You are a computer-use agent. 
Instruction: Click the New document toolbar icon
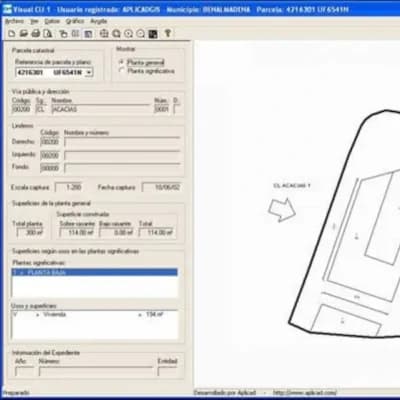[12, 33]
